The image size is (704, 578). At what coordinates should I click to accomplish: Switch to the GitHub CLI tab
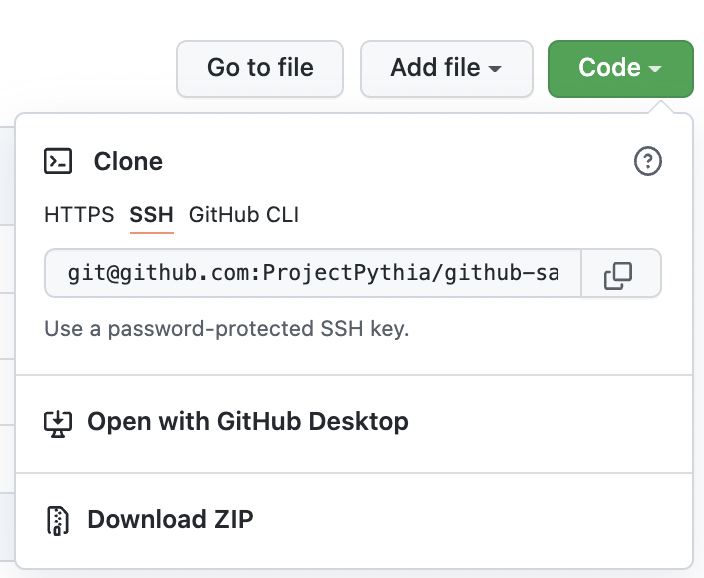244,215
